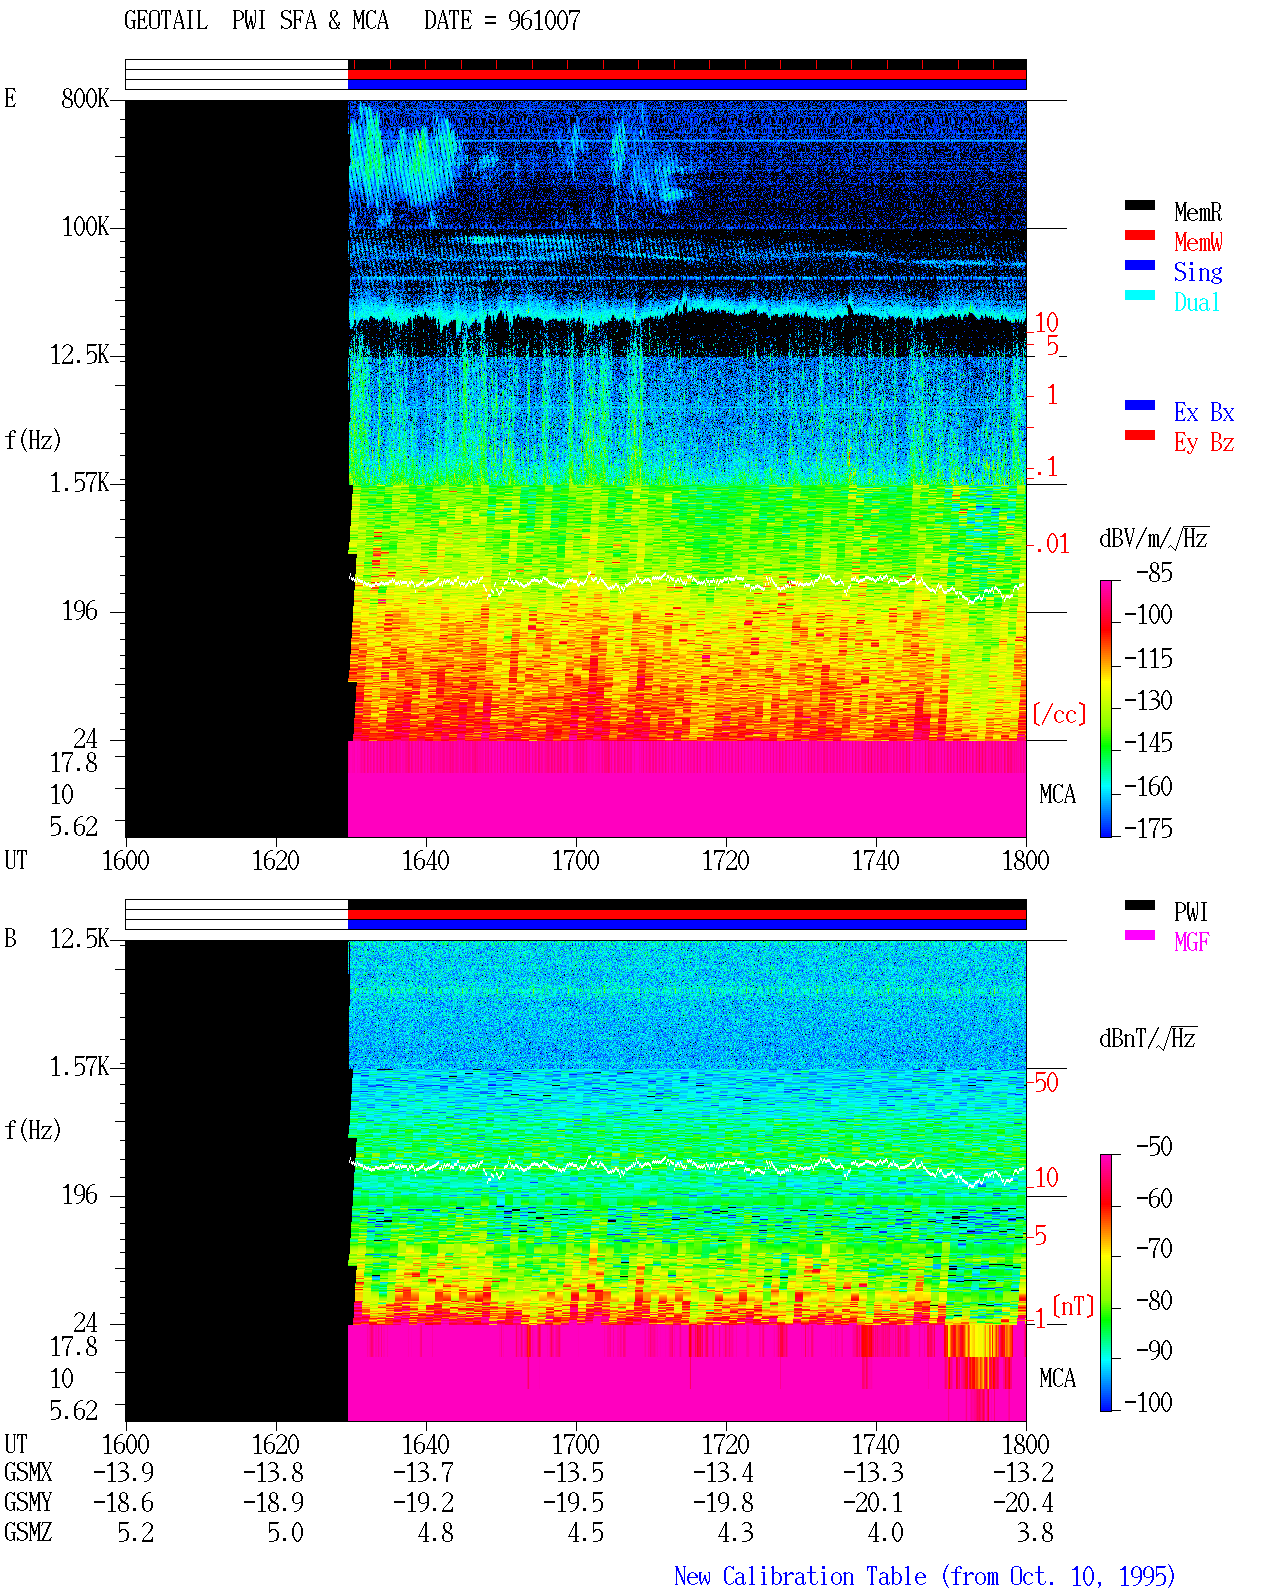1280x1593 pixels.
Task: Click the 1640 UT tick label under the E panel
Action: tap(425, 860)
